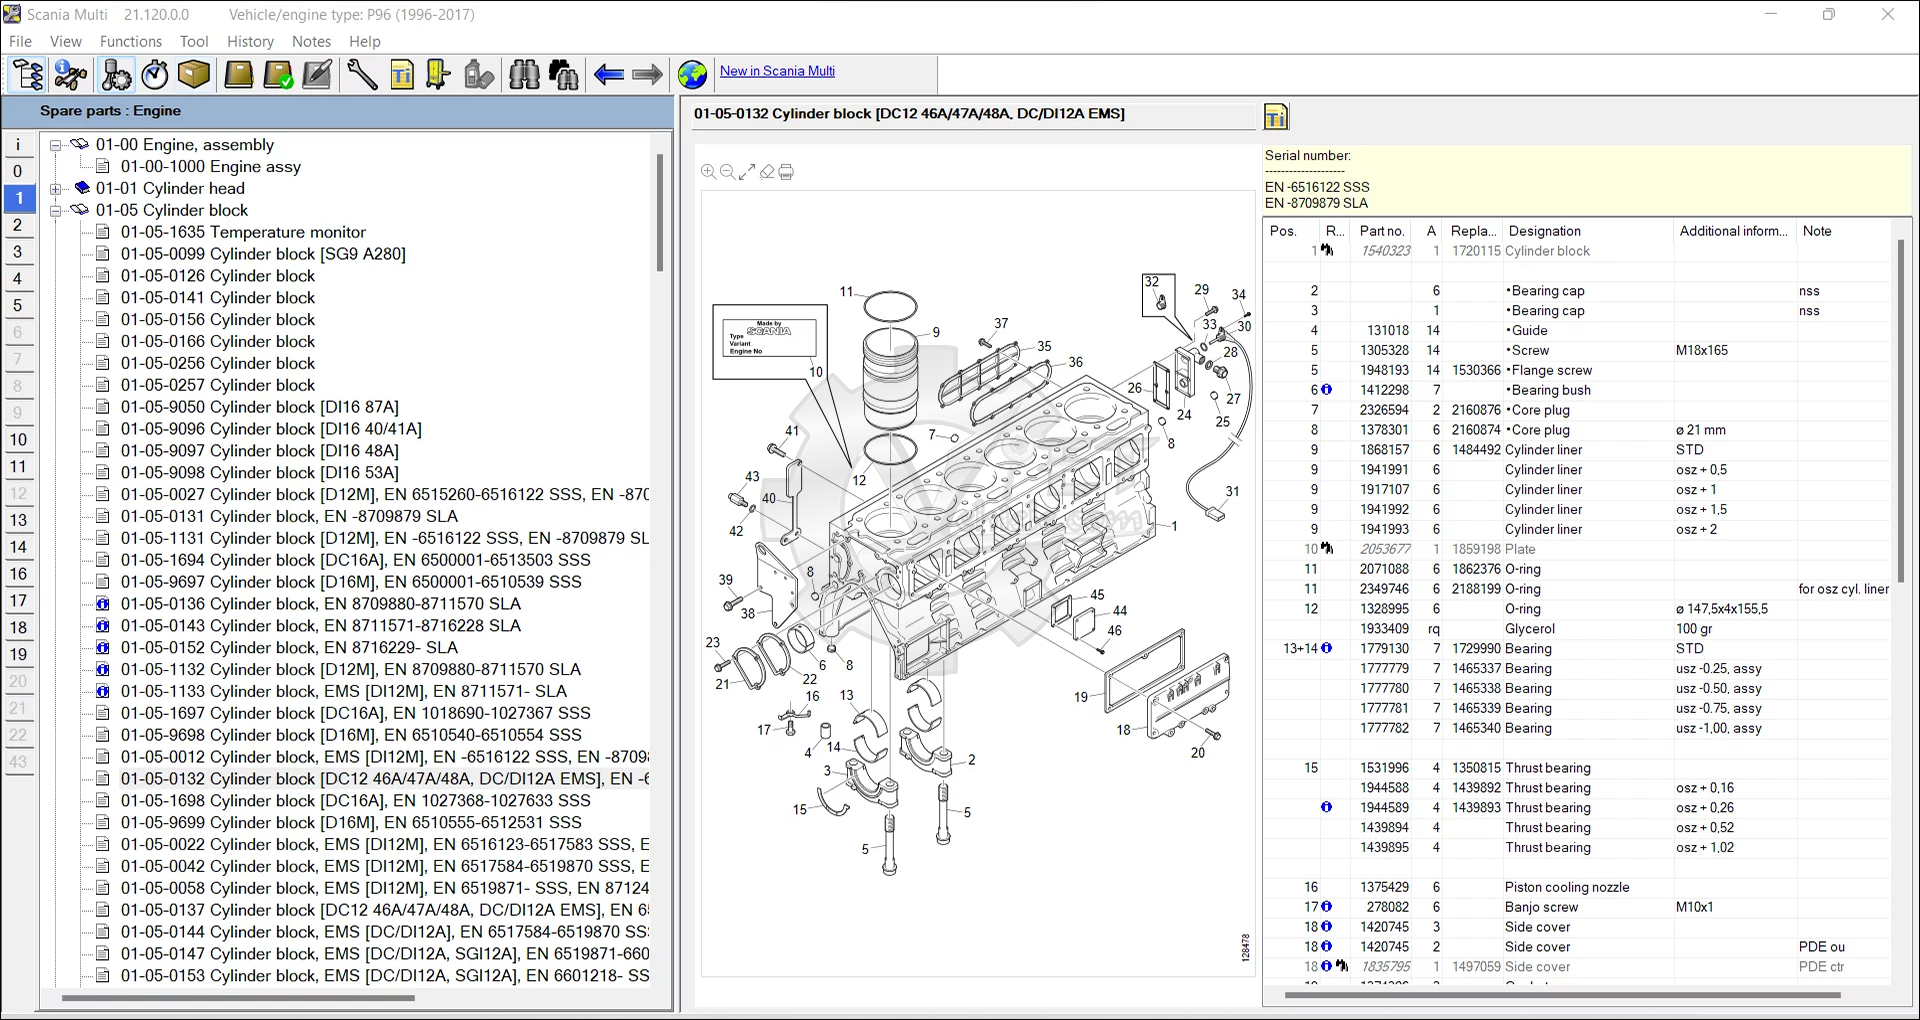This screenshot has height=1020, width=1920.
Task: Click the yellow trolley cart icon
Action: (438, 75)
